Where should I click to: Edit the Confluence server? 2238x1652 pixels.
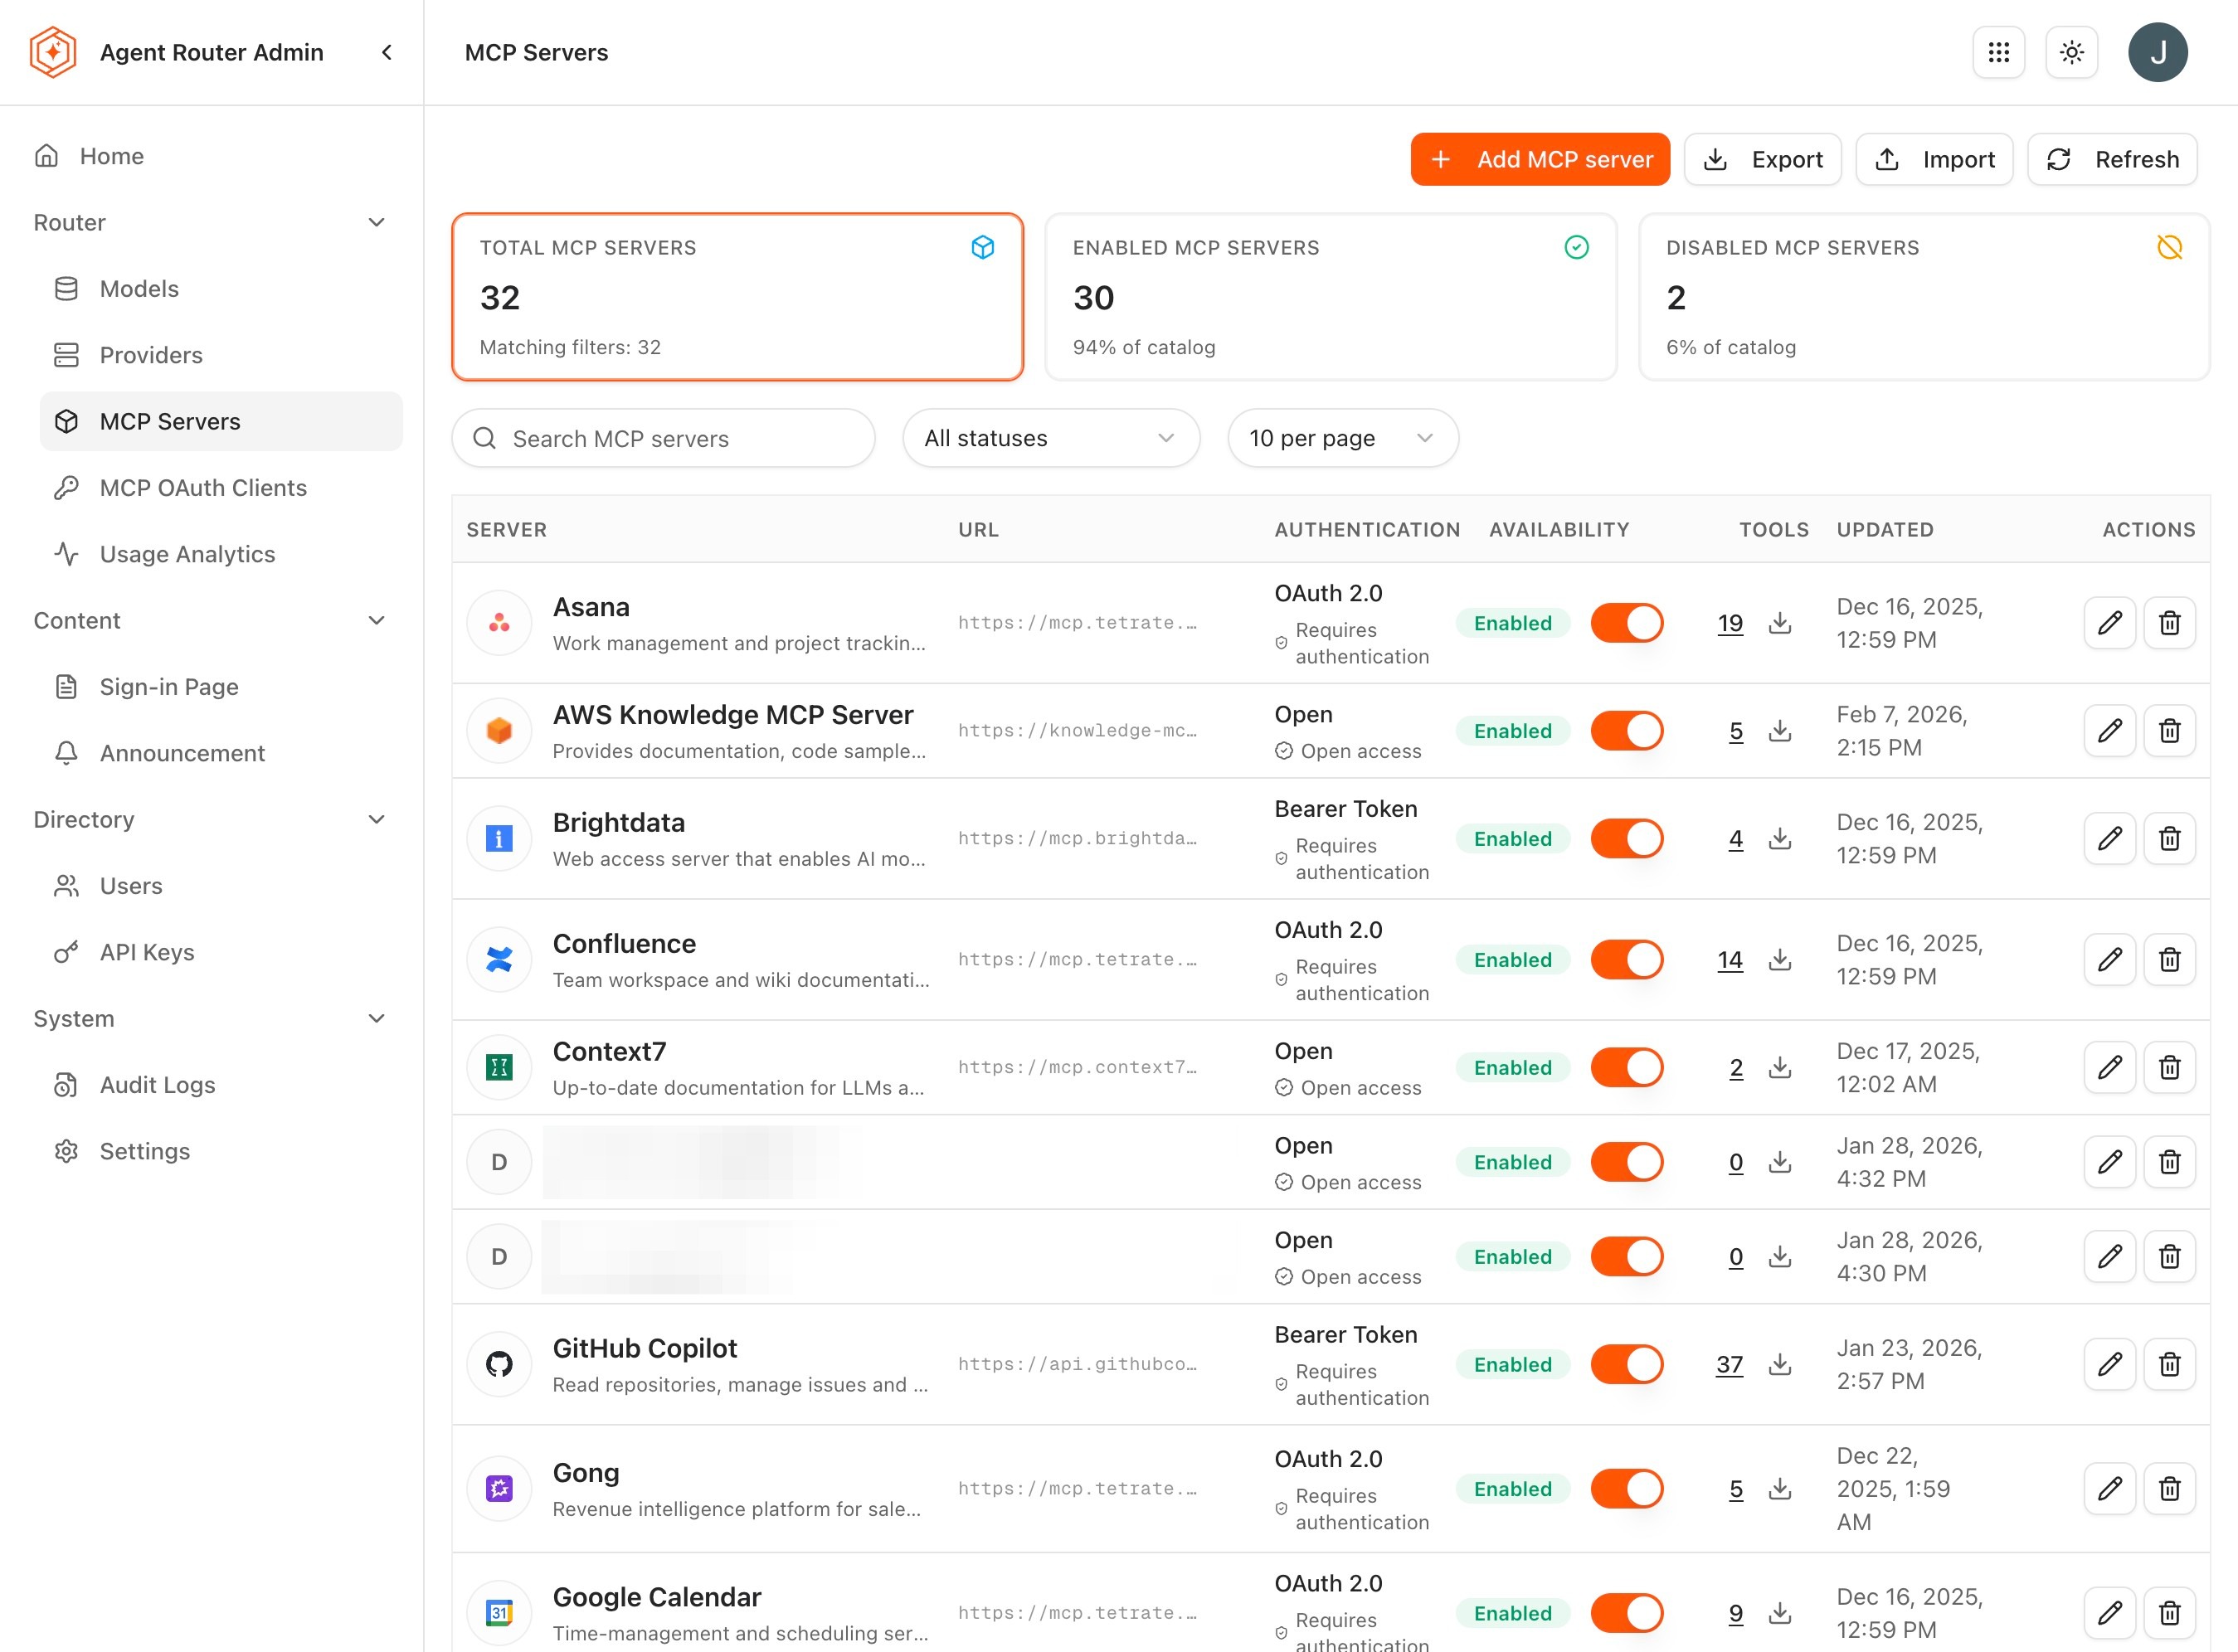(x=2109, y=960)
